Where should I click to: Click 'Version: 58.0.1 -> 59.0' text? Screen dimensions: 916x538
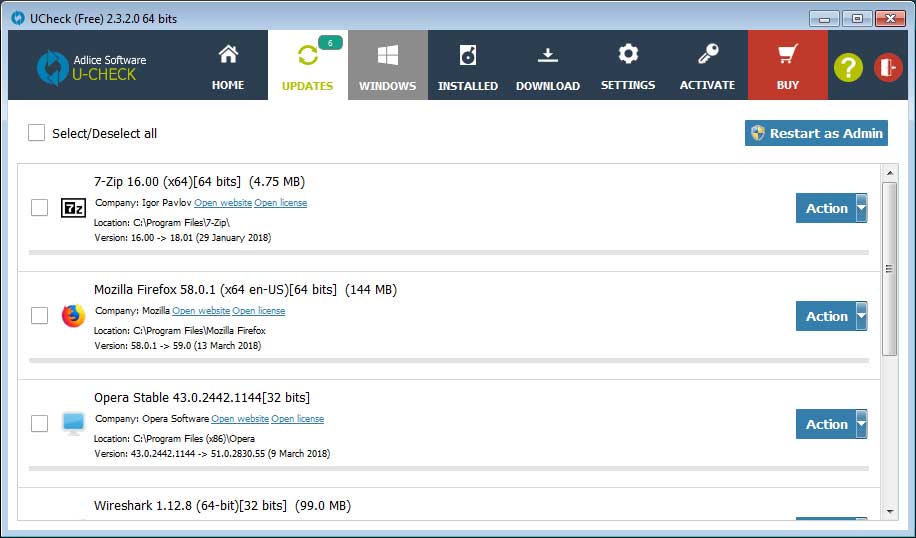pyautogui.click(x=143, y=345)
